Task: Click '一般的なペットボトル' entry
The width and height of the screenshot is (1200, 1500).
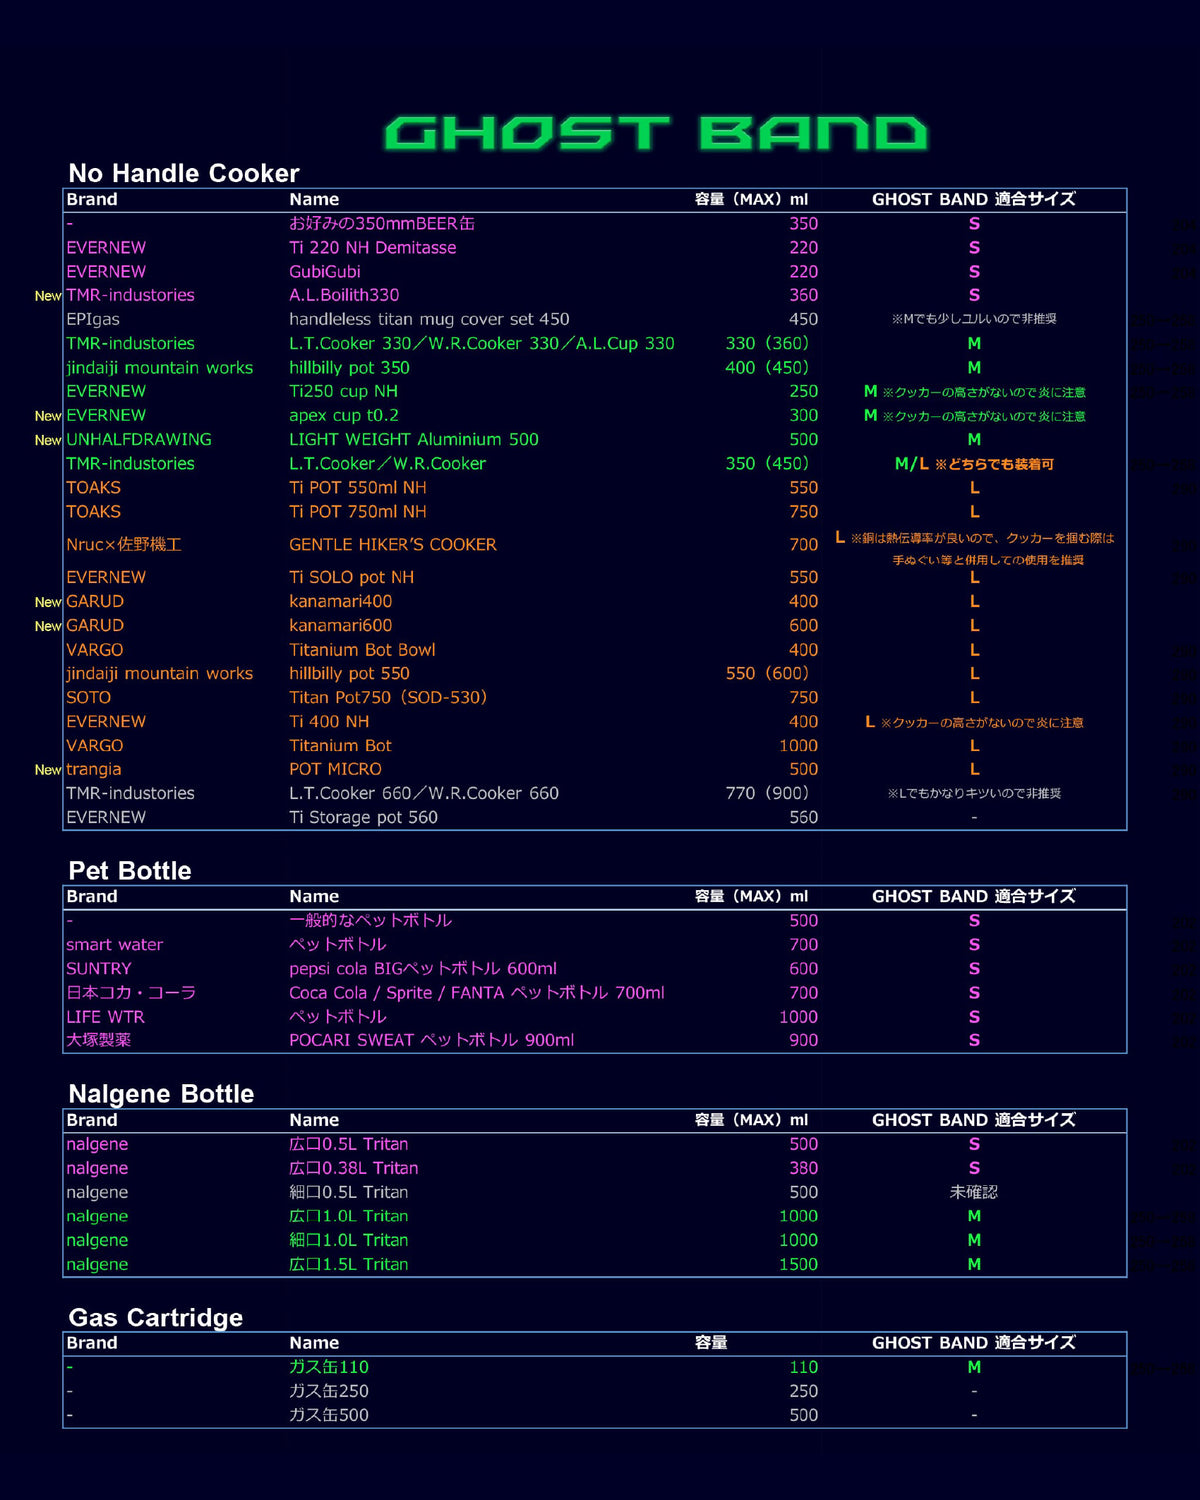Action: point(371,921)
